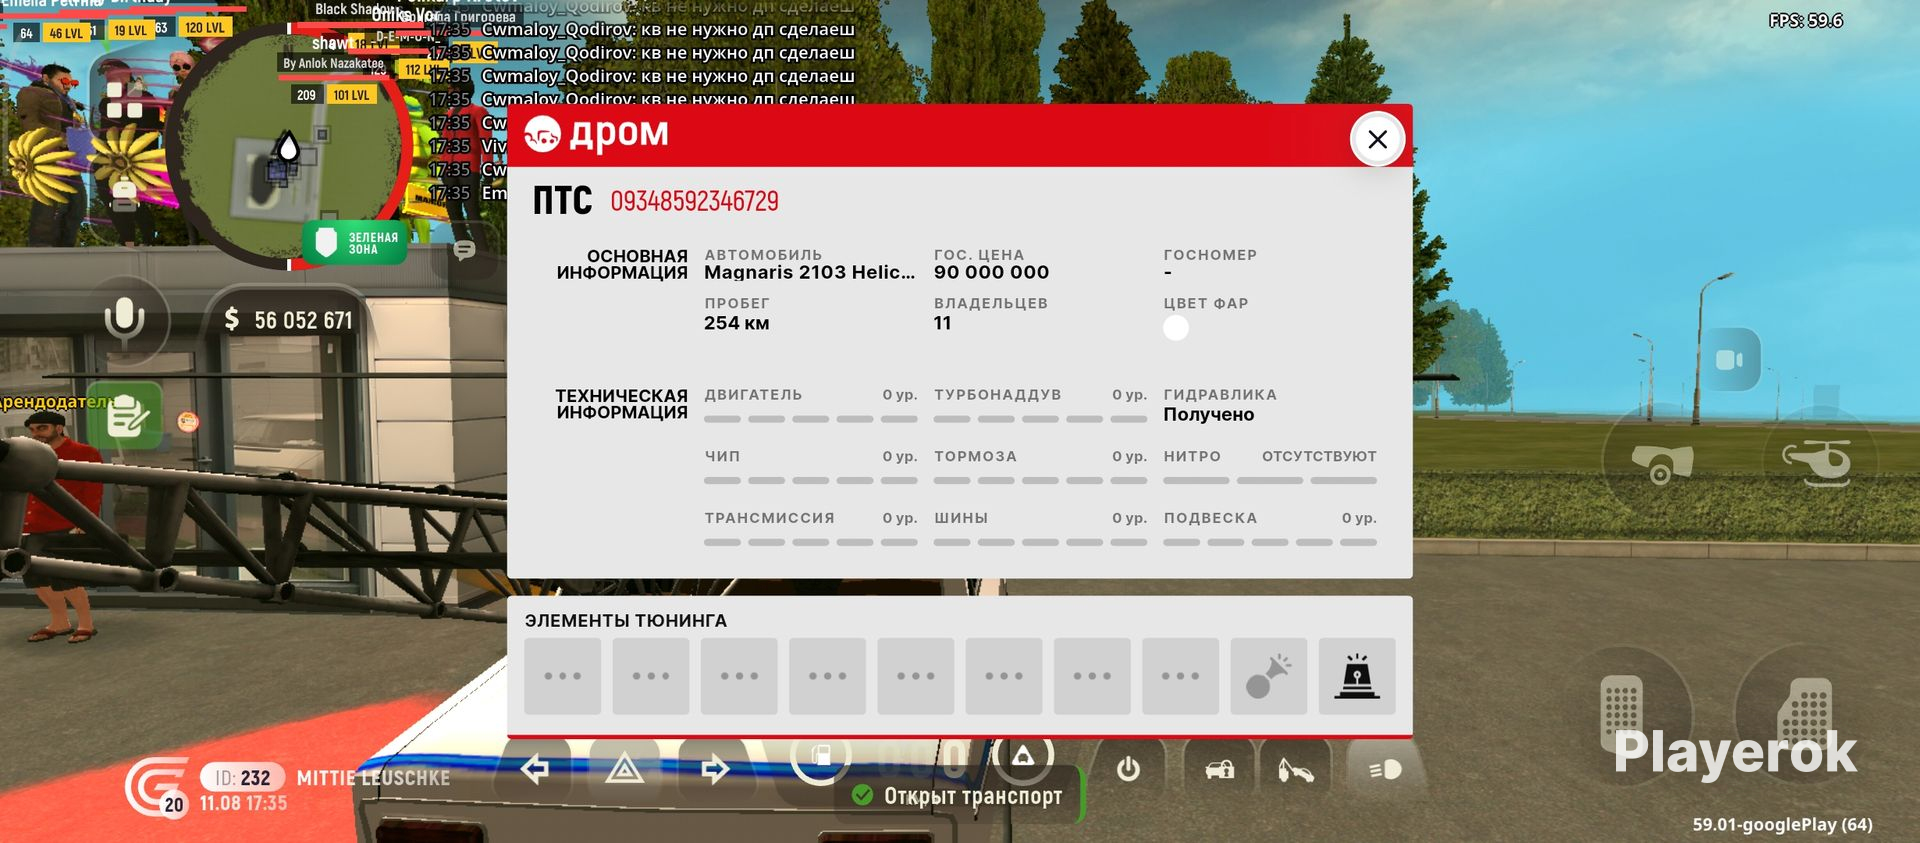
Task: Tap the Элементы тюнинга heading
Action: (x=626, y=621)
